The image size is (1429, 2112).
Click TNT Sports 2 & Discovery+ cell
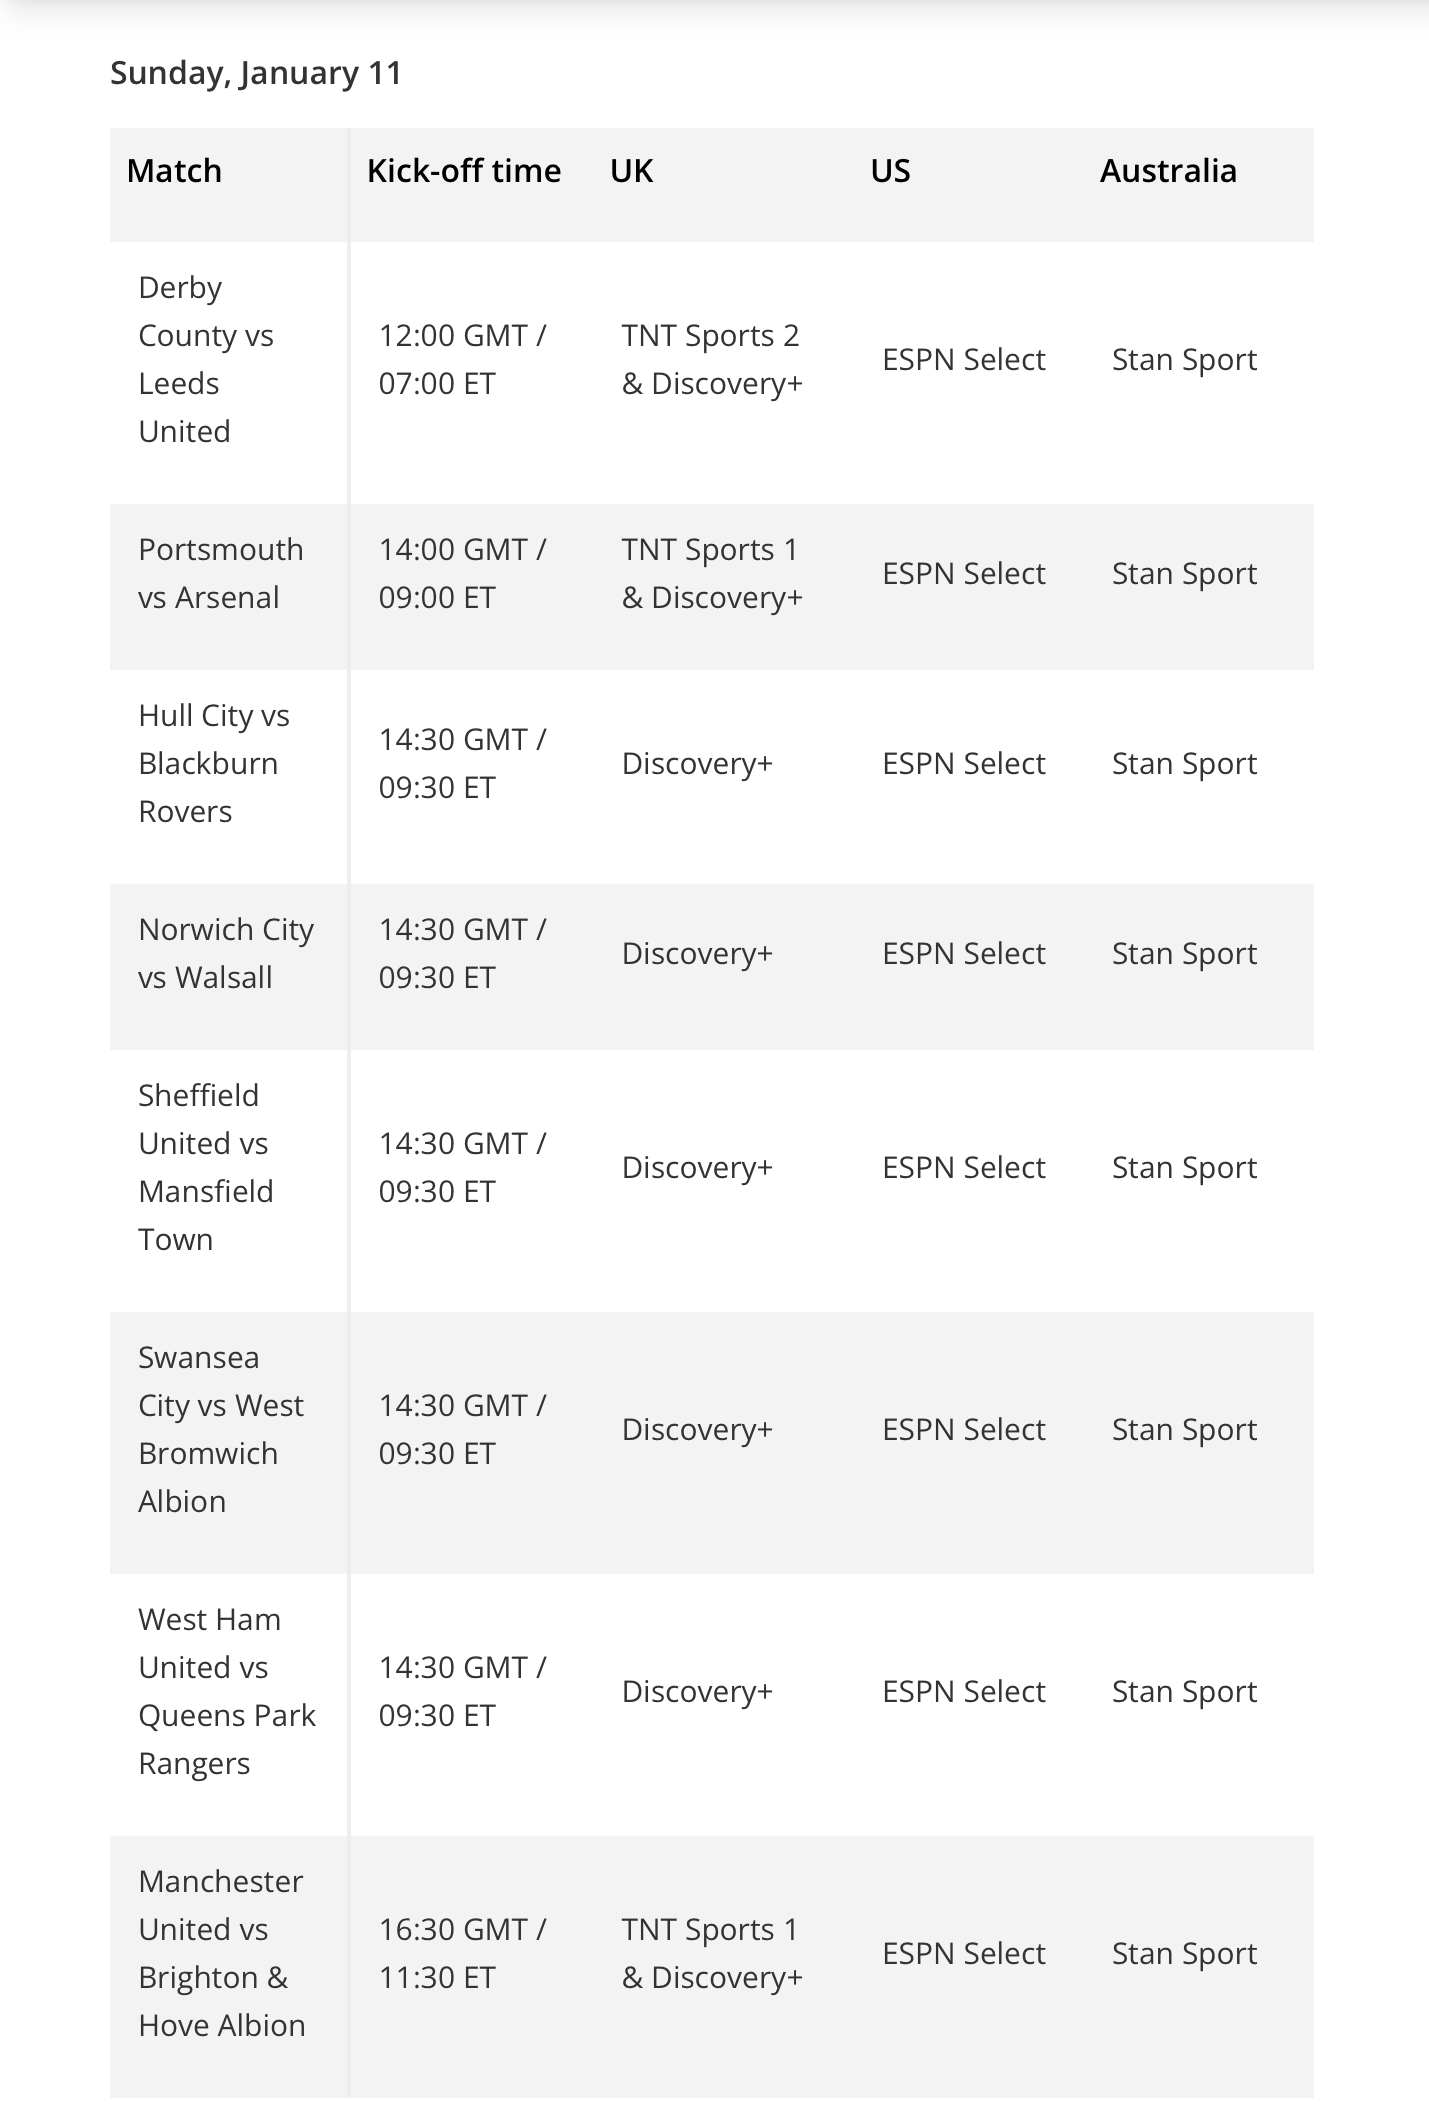(712, 359)
